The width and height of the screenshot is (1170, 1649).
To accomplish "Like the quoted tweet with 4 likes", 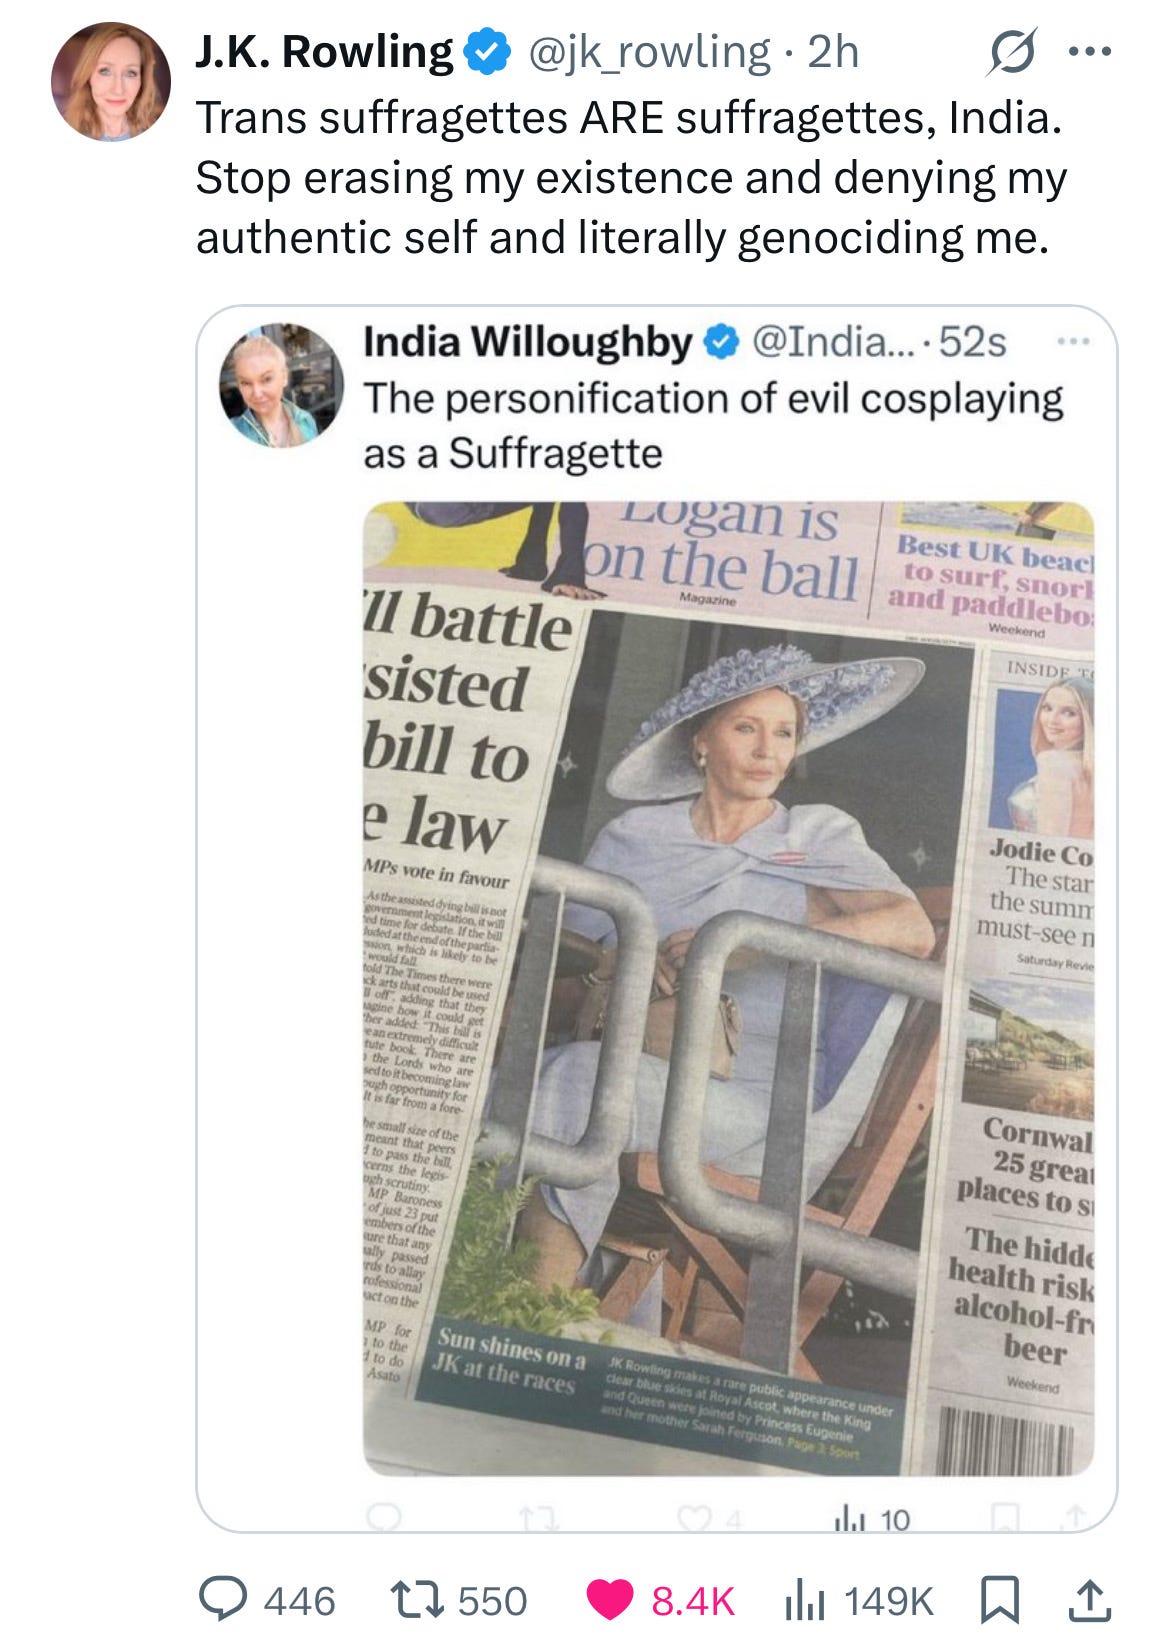I will [x=690, y=1520].
